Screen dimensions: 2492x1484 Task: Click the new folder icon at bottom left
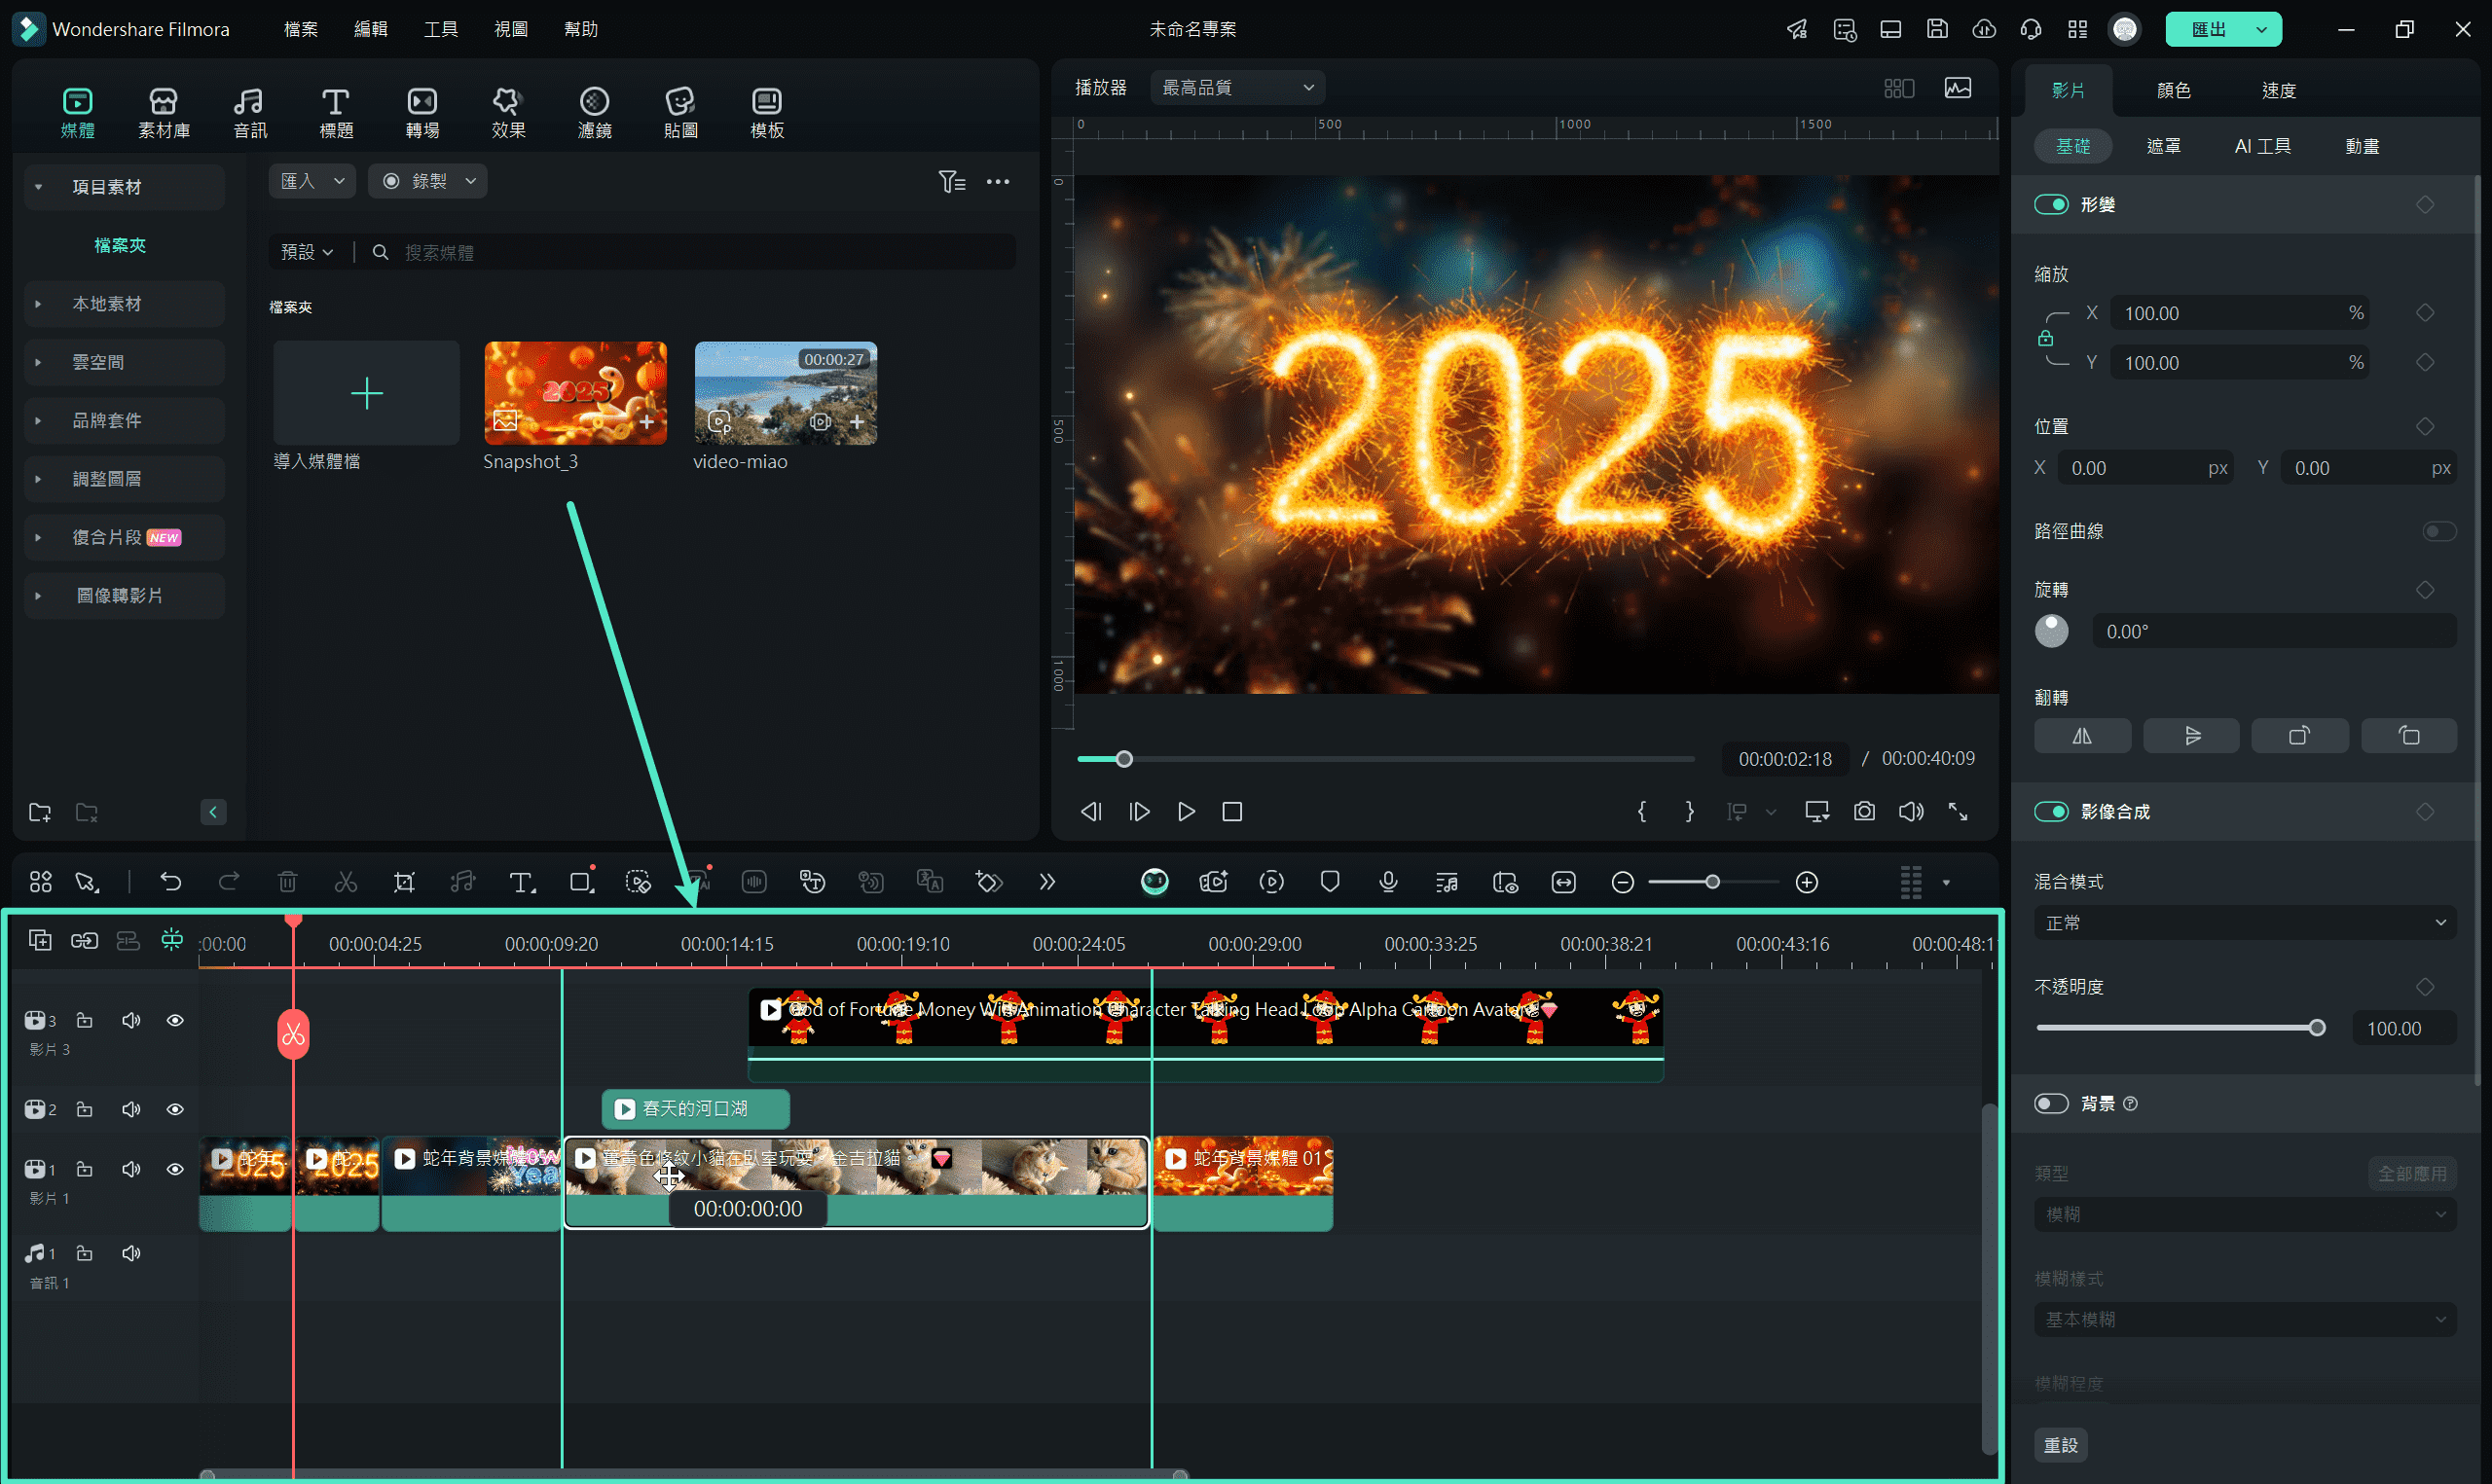40,812
